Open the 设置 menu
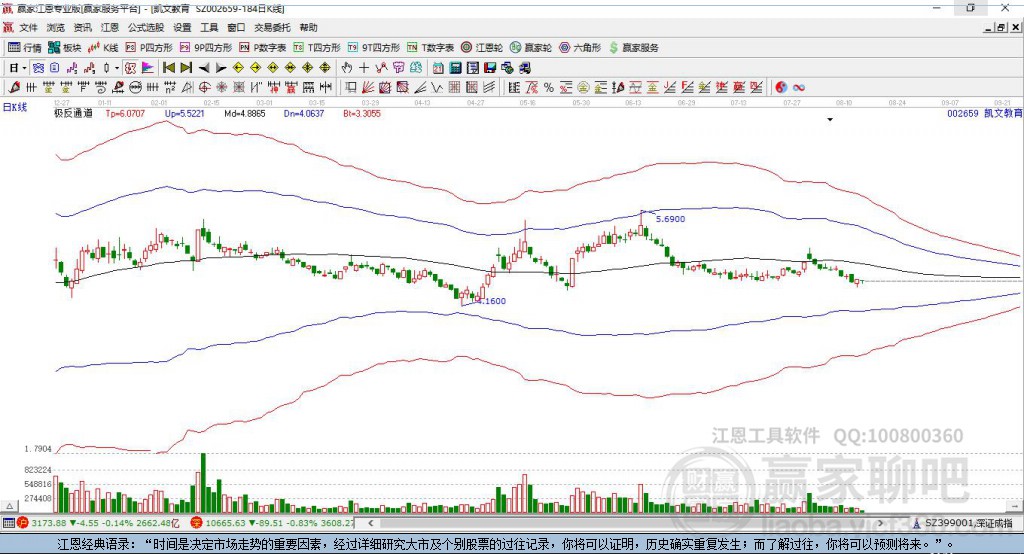 182,27
